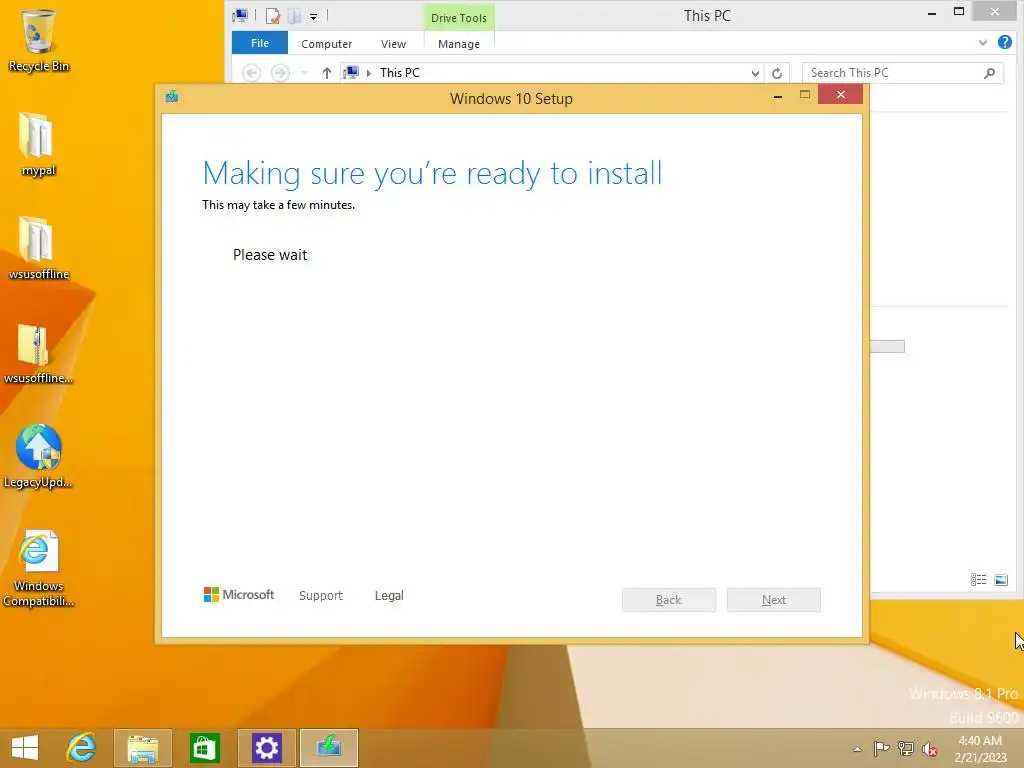Maximize the Windows 10 Setup window
This screenshot has height=768, width=1024.
(805, 95)
